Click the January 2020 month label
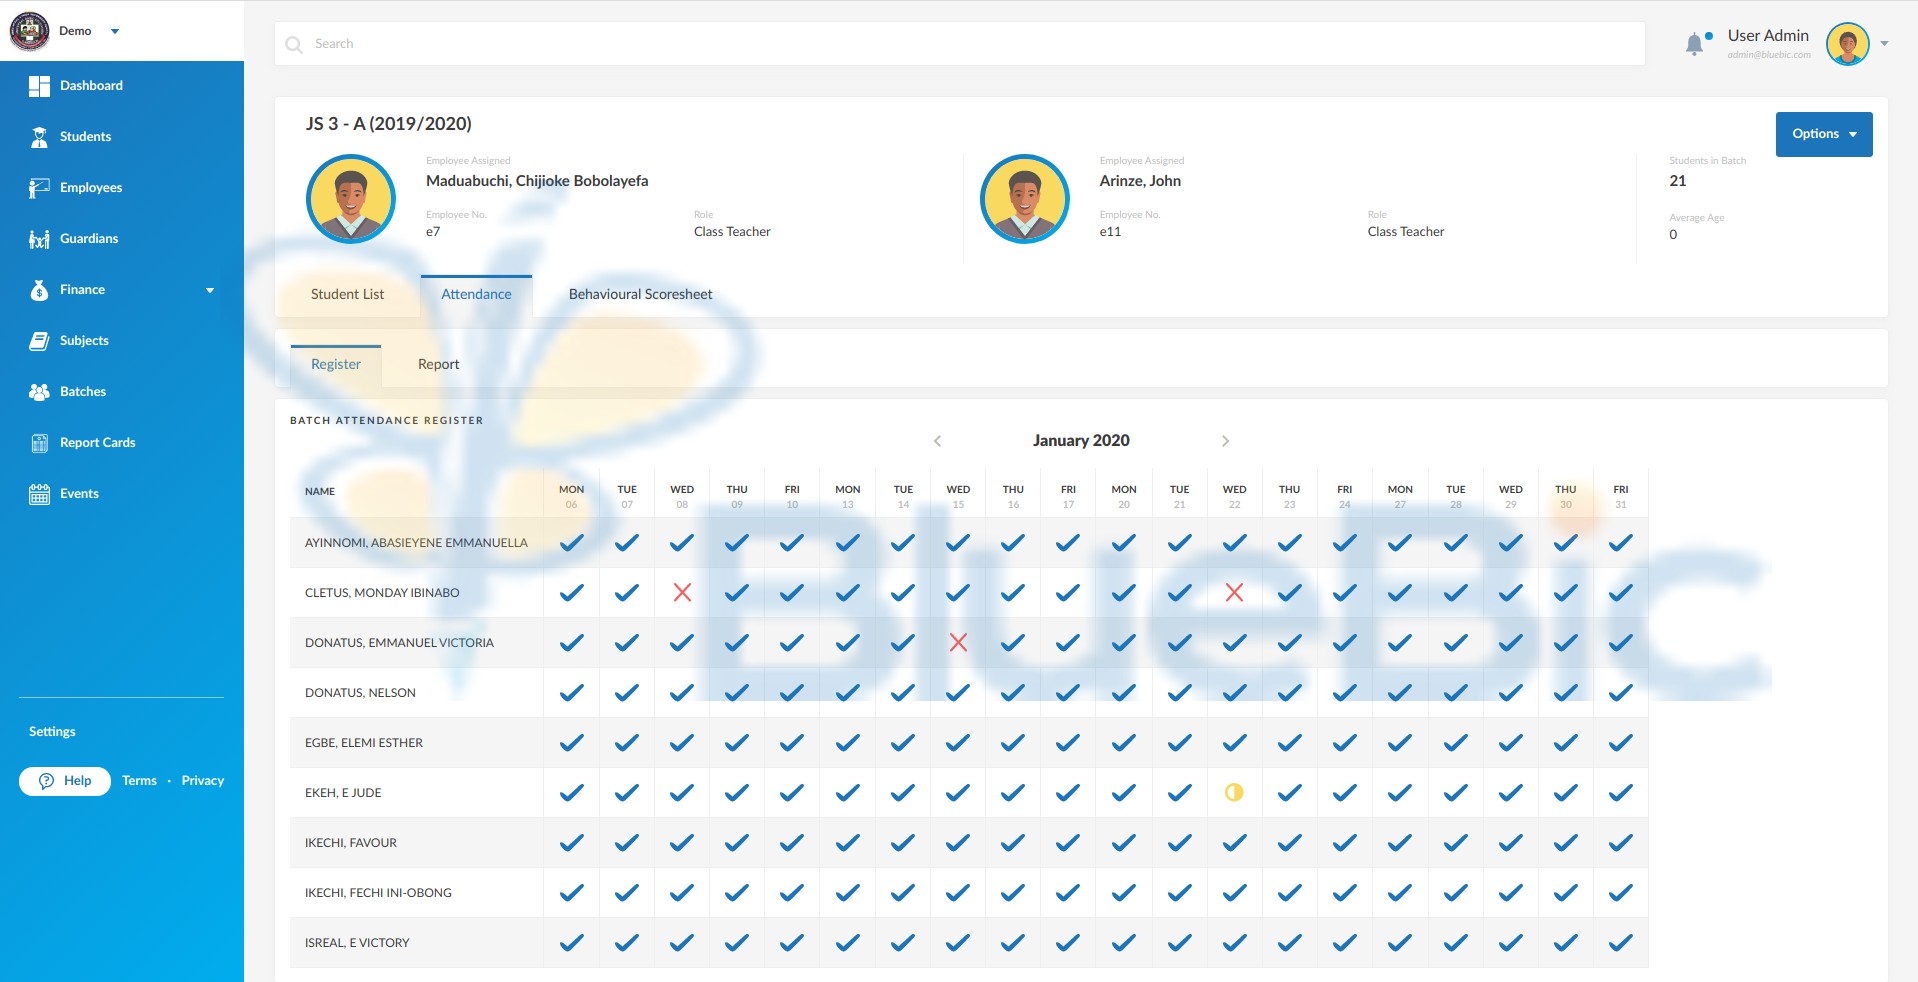Image resolution: width=1918 pixels, height=982 pixels. coord(1081,441)
